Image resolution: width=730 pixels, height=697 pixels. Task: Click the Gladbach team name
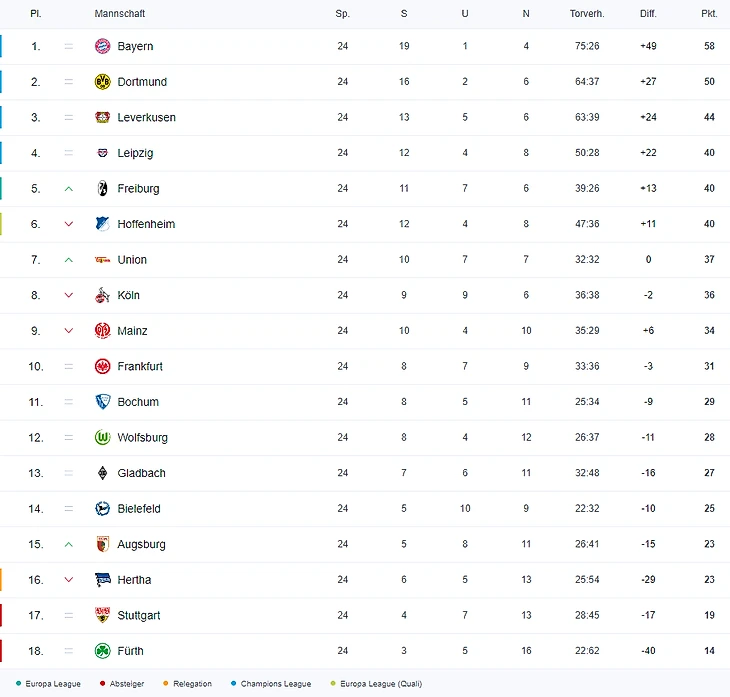point(141,473)
